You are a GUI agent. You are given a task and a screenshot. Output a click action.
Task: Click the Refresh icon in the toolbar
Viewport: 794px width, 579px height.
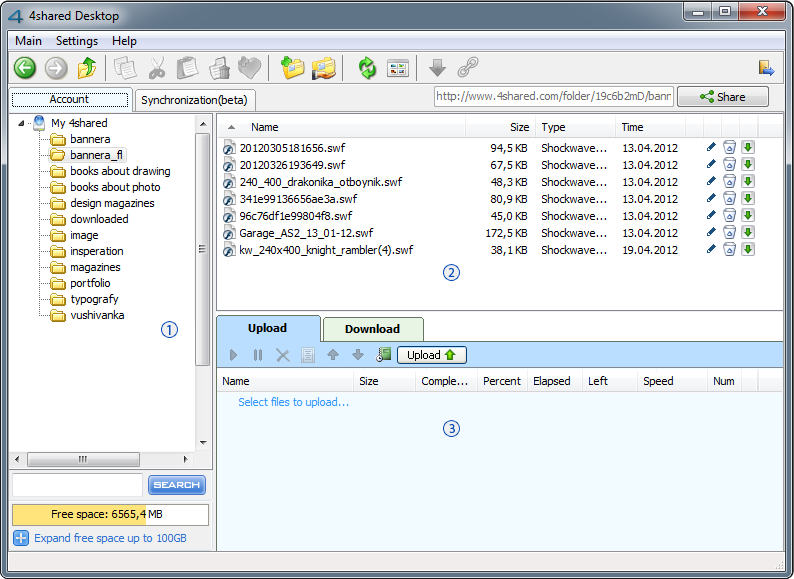(367, 67)
